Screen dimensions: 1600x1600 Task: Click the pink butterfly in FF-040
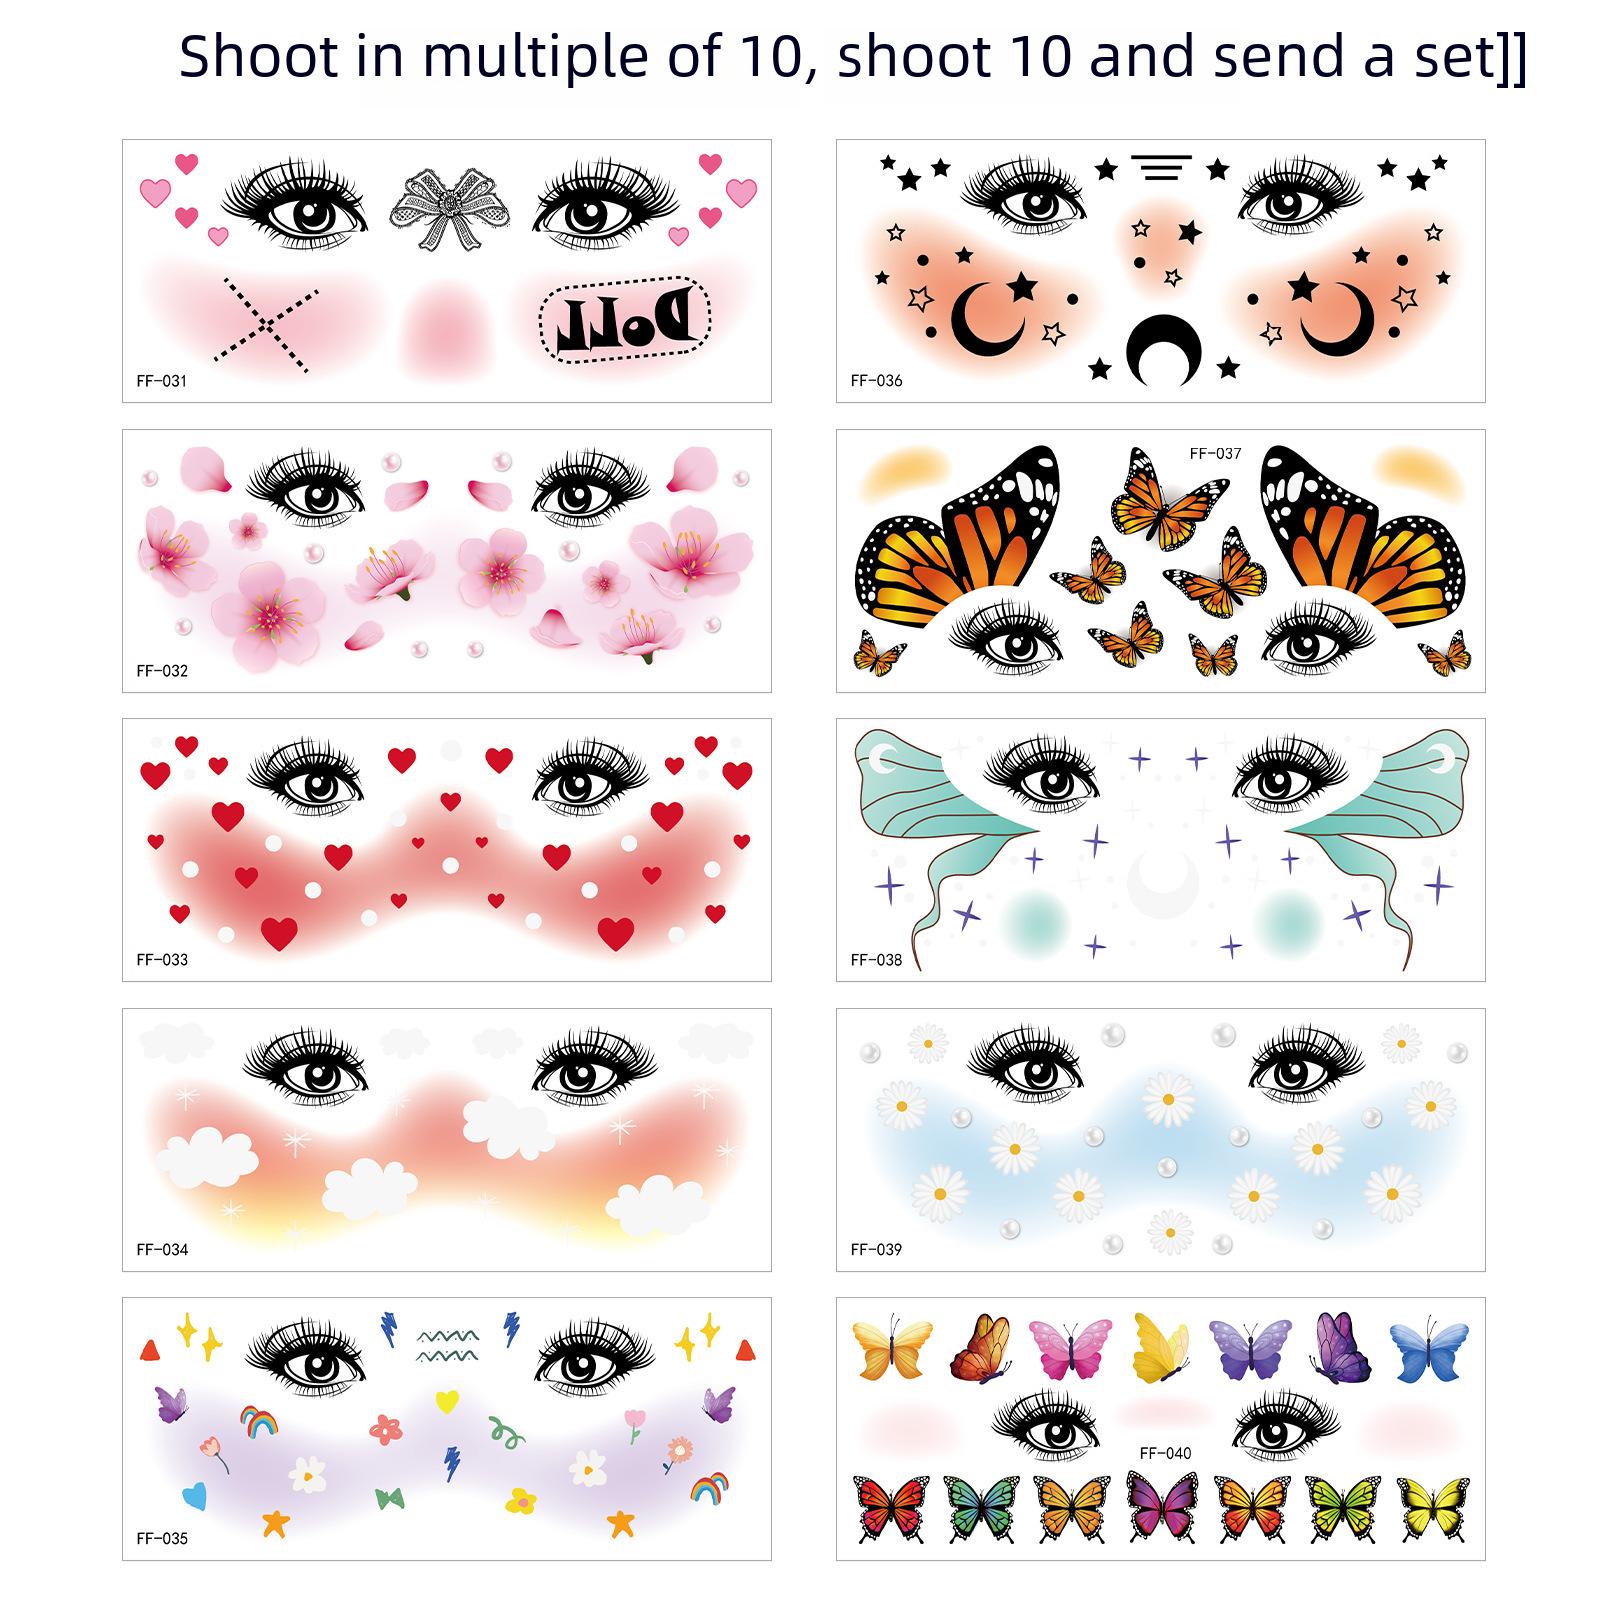(1070, 1349)
